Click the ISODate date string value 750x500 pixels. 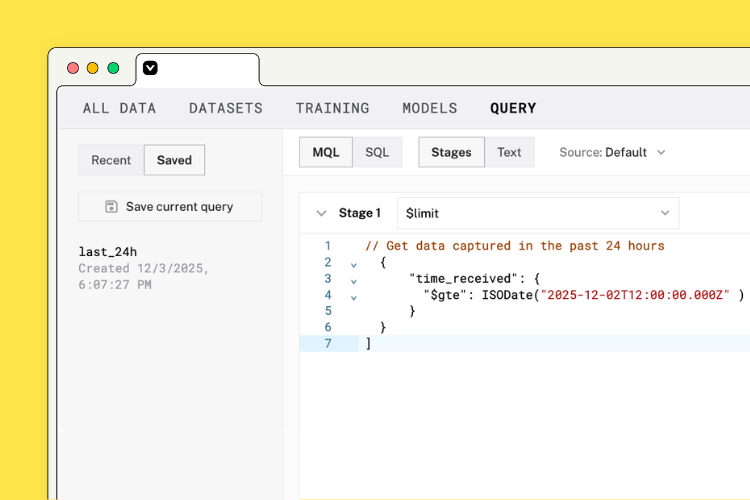(635, 295)
